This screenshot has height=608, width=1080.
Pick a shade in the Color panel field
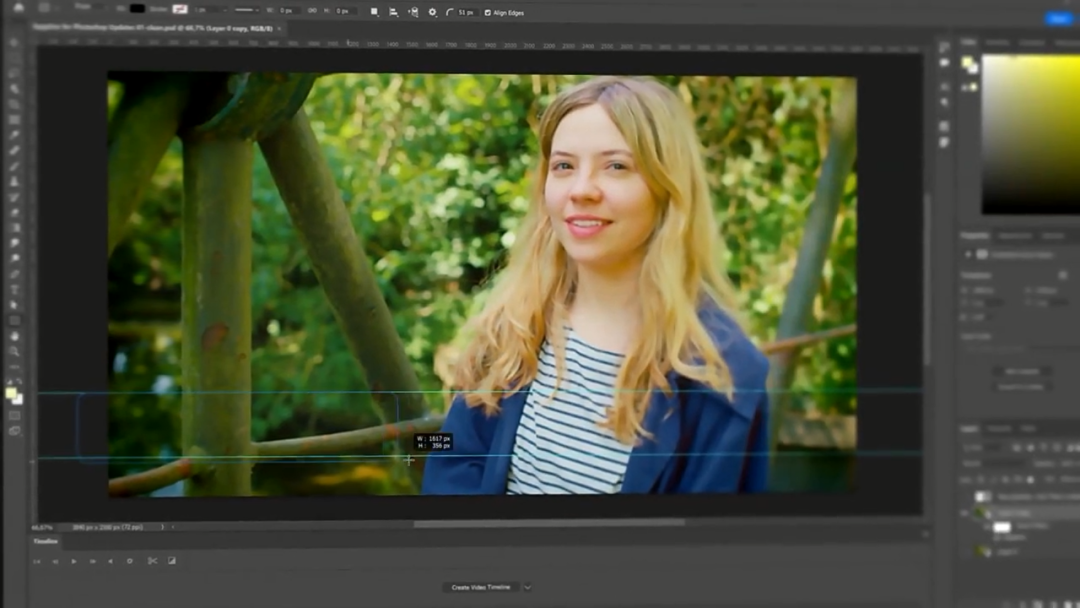tap(1031, 135)
